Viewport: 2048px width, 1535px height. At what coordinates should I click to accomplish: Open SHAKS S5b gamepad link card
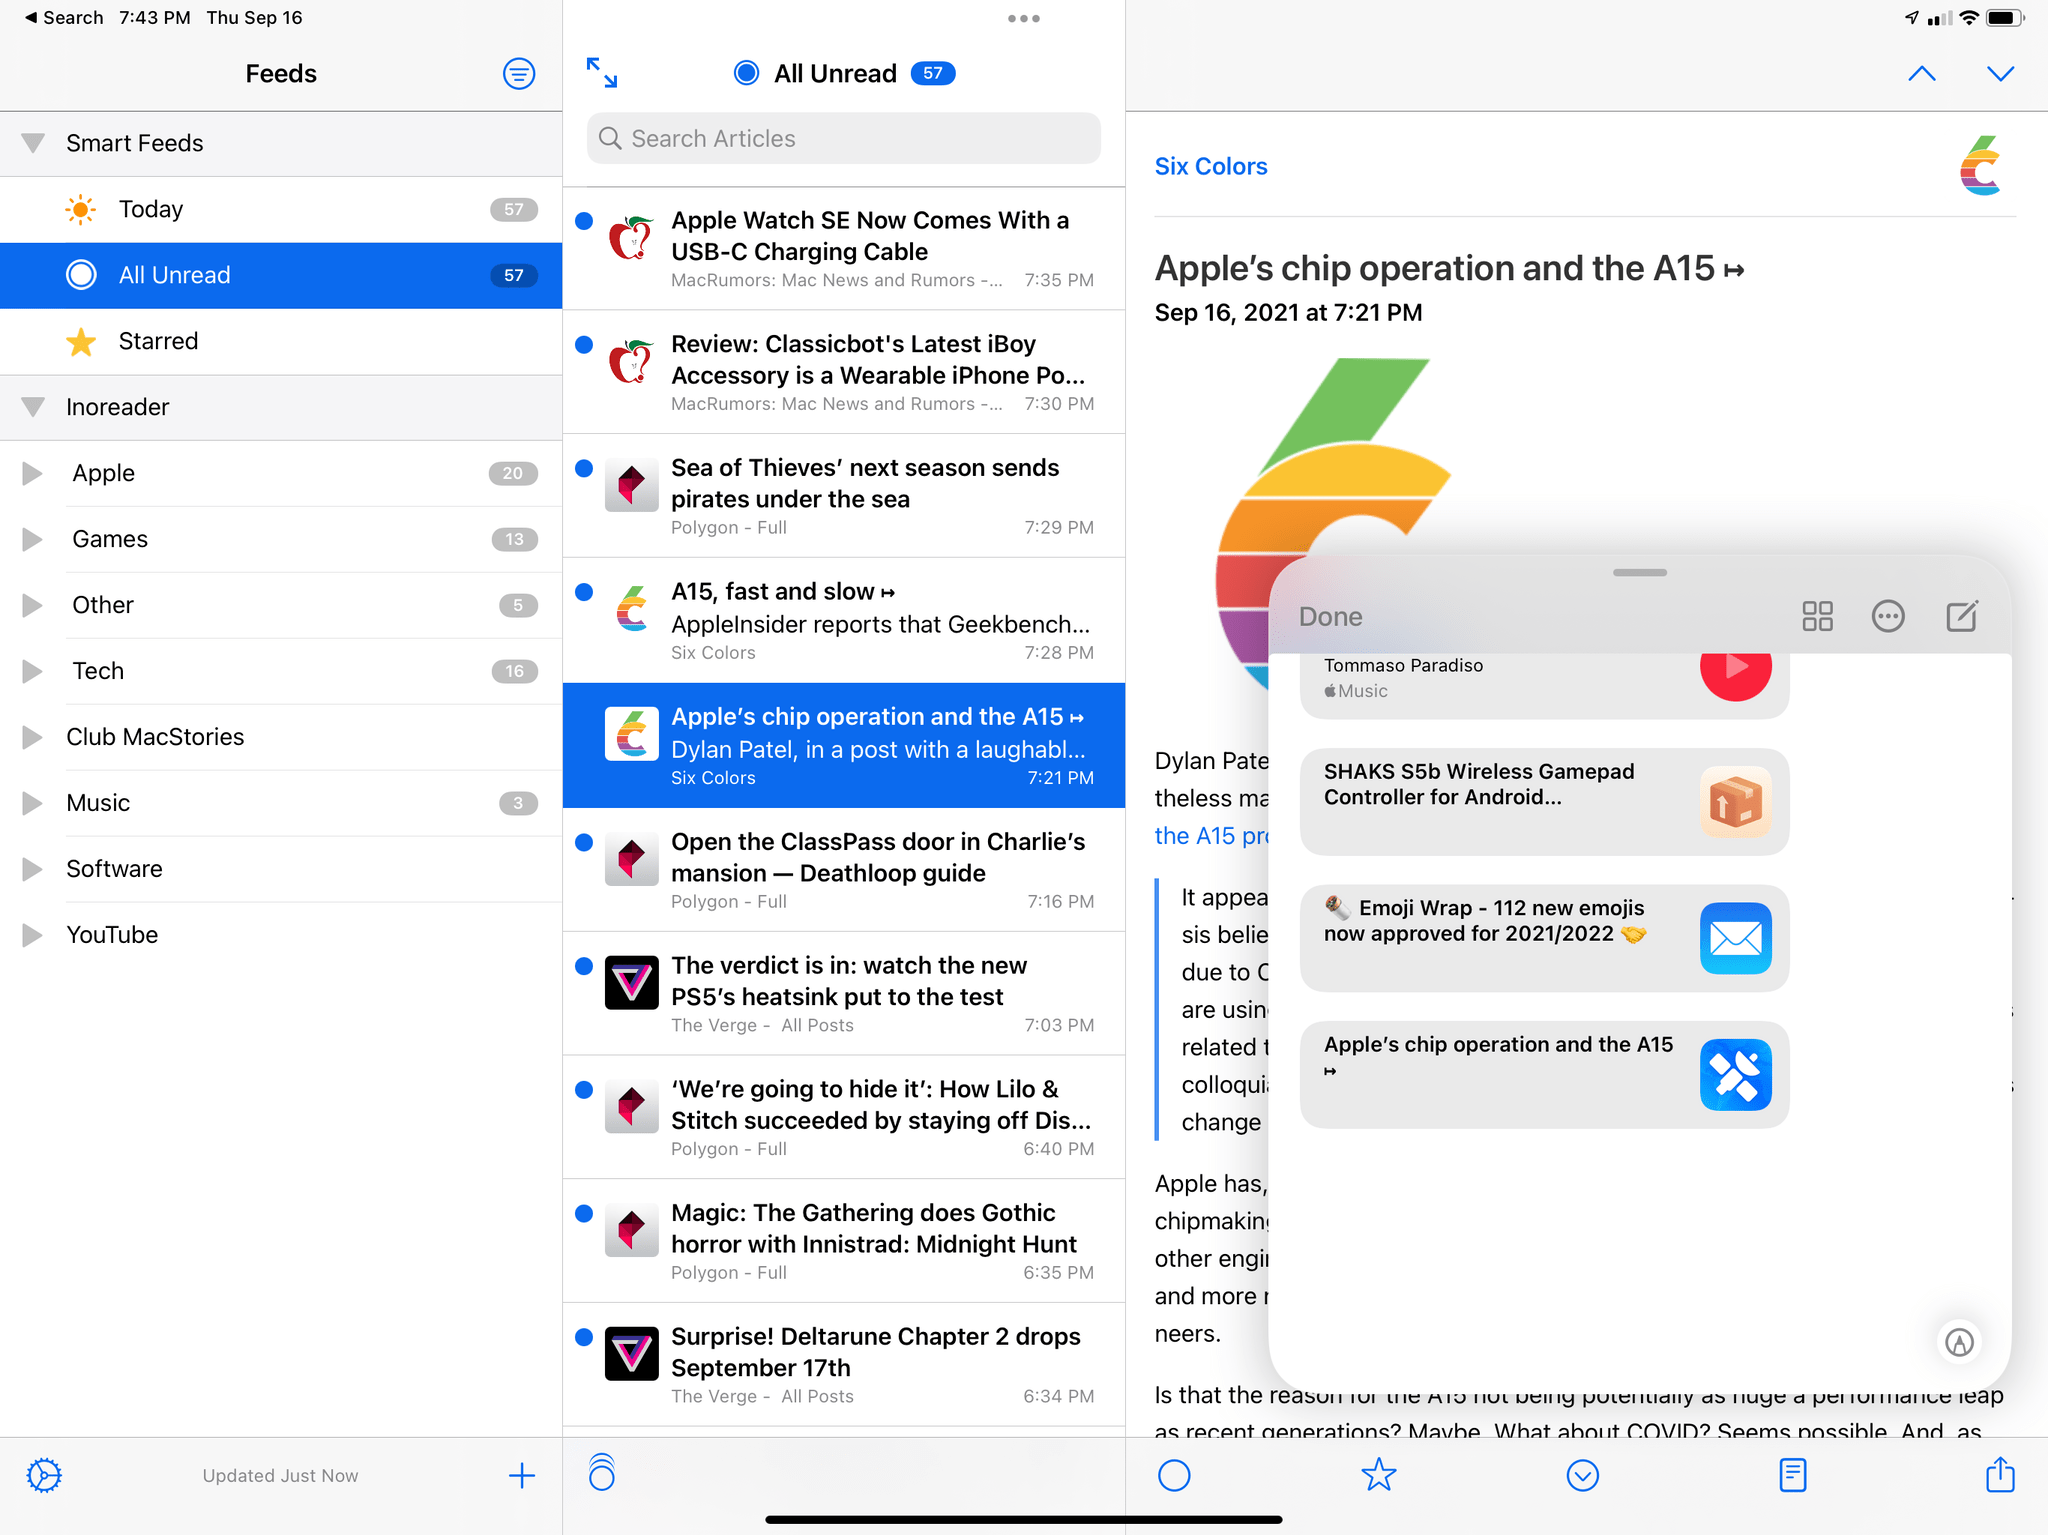[x=1543, y=802]
